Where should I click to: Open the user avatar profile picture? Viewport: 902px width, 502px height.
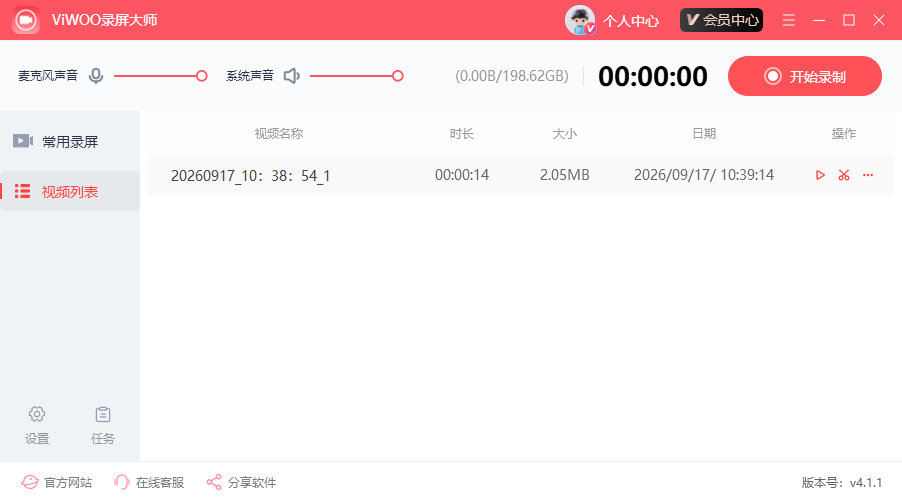[x=580, y=20]
